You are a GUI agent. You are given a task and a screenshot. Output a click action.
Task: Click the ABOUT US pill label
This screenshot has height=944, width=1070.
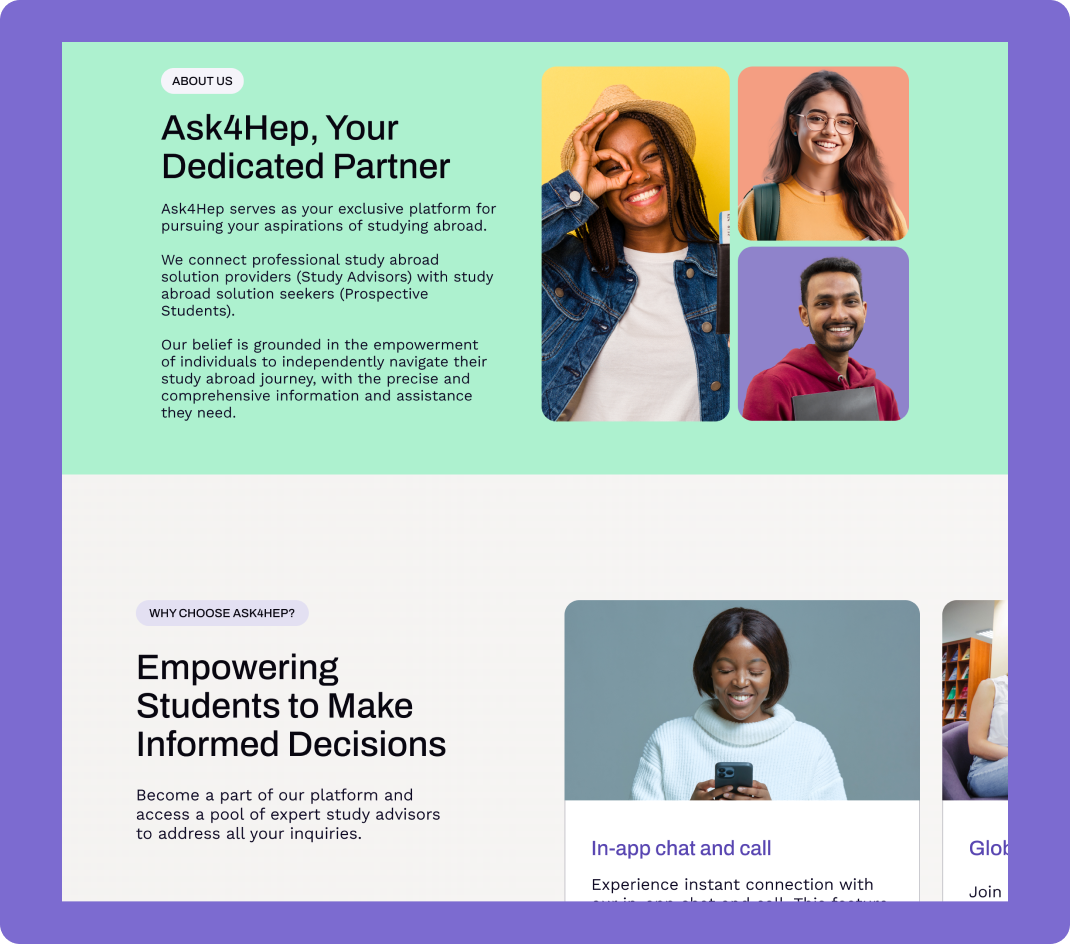202,81
